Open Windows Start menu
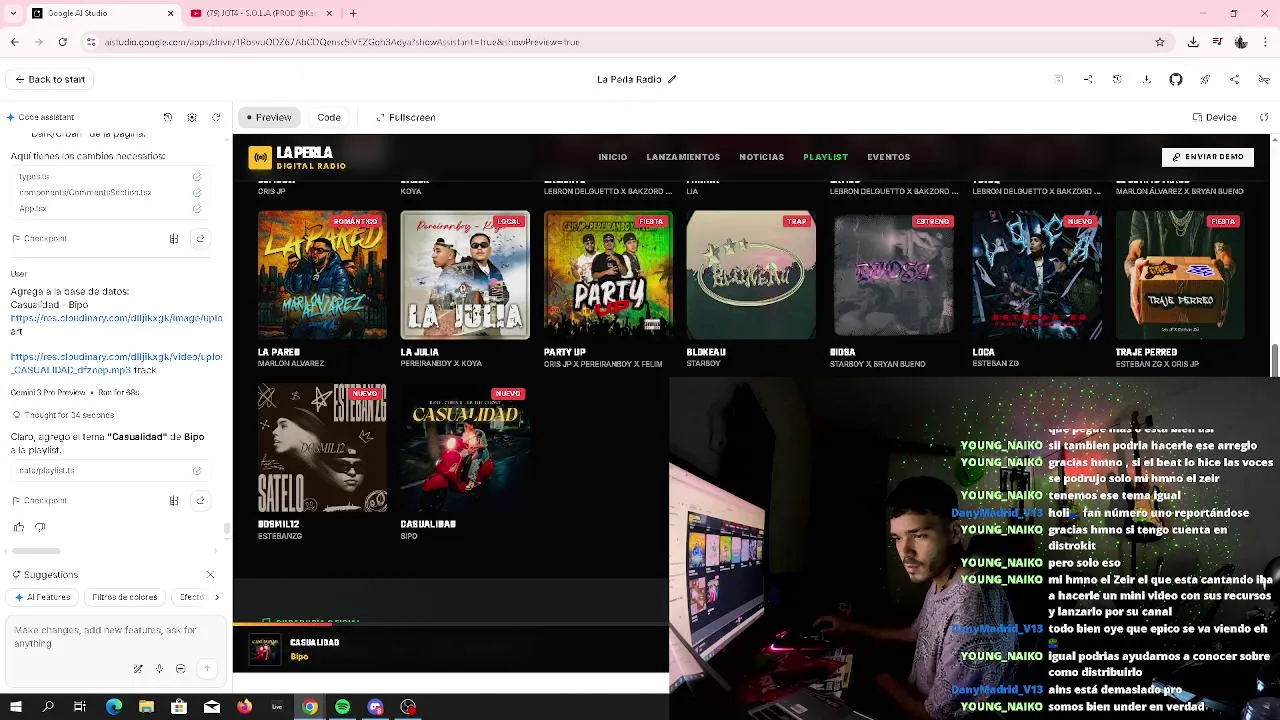 [x=16, y=707]
